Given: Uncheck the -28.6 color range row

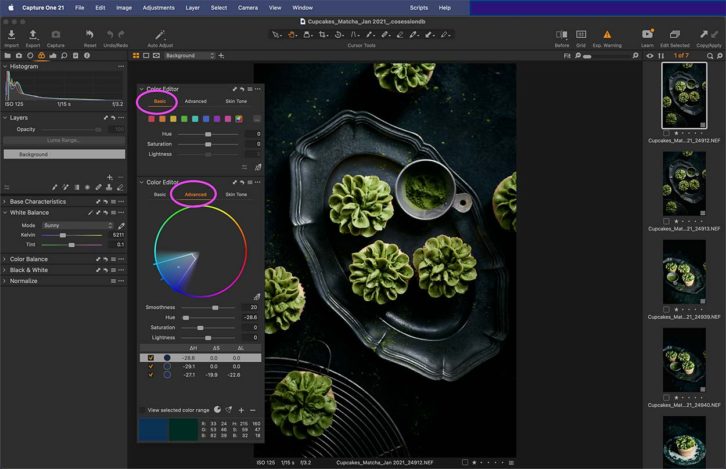Looking at the screenshot, I should point(150,358).
